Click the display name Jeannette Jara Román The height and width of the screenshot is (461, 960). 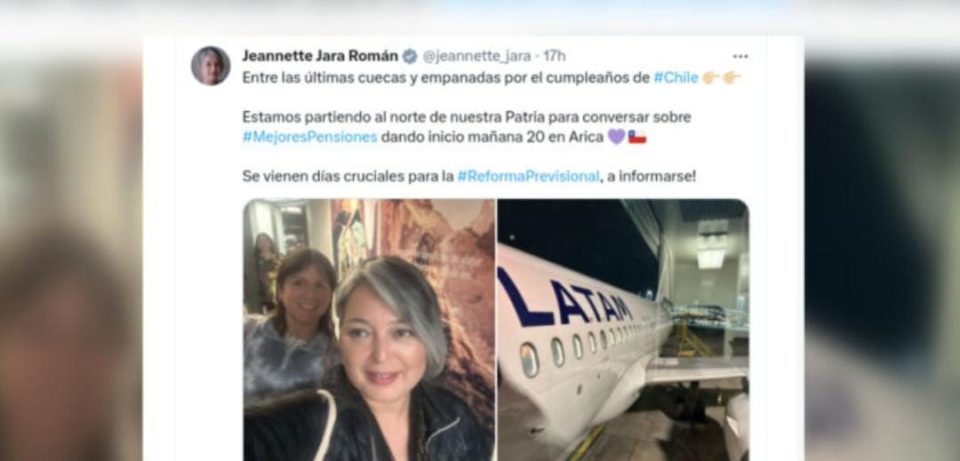(320, 56)
